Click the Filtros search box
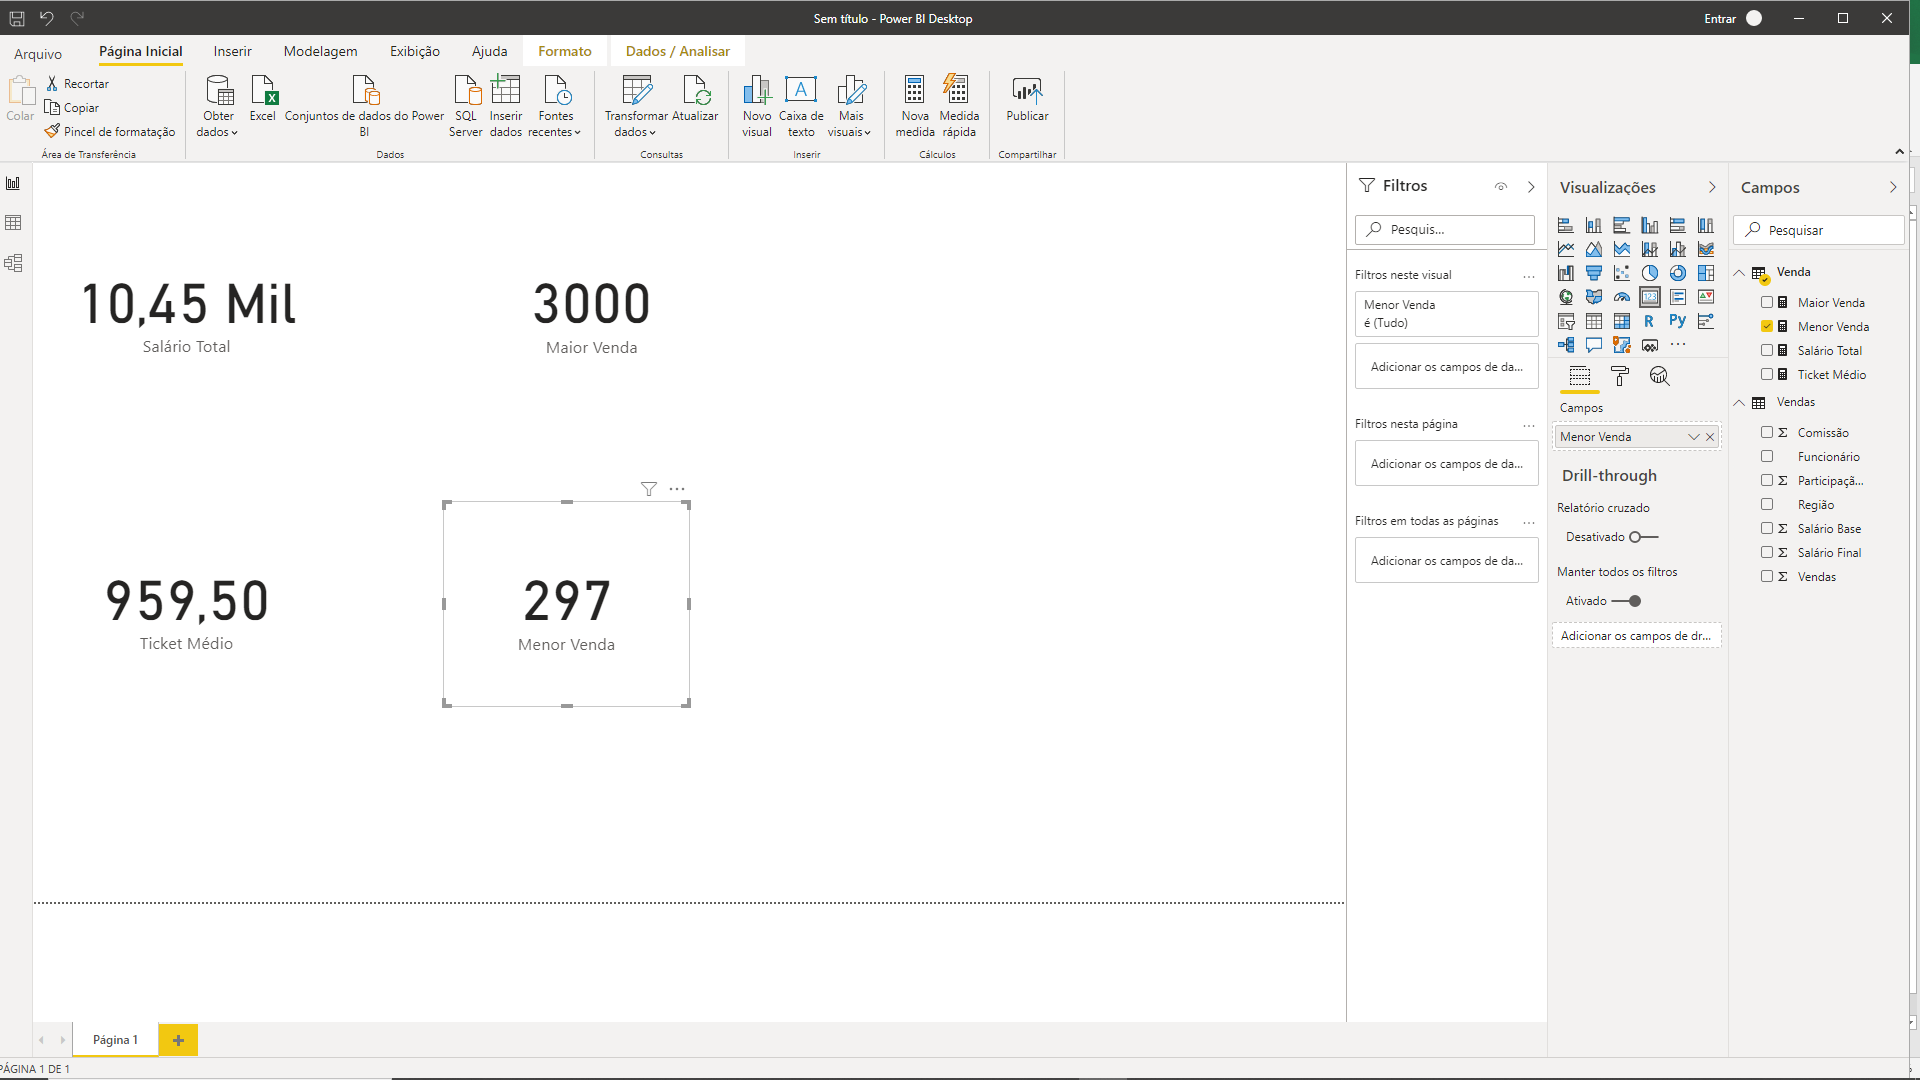This screenshot has height=1080, width=1920. tap(1445, 229)
